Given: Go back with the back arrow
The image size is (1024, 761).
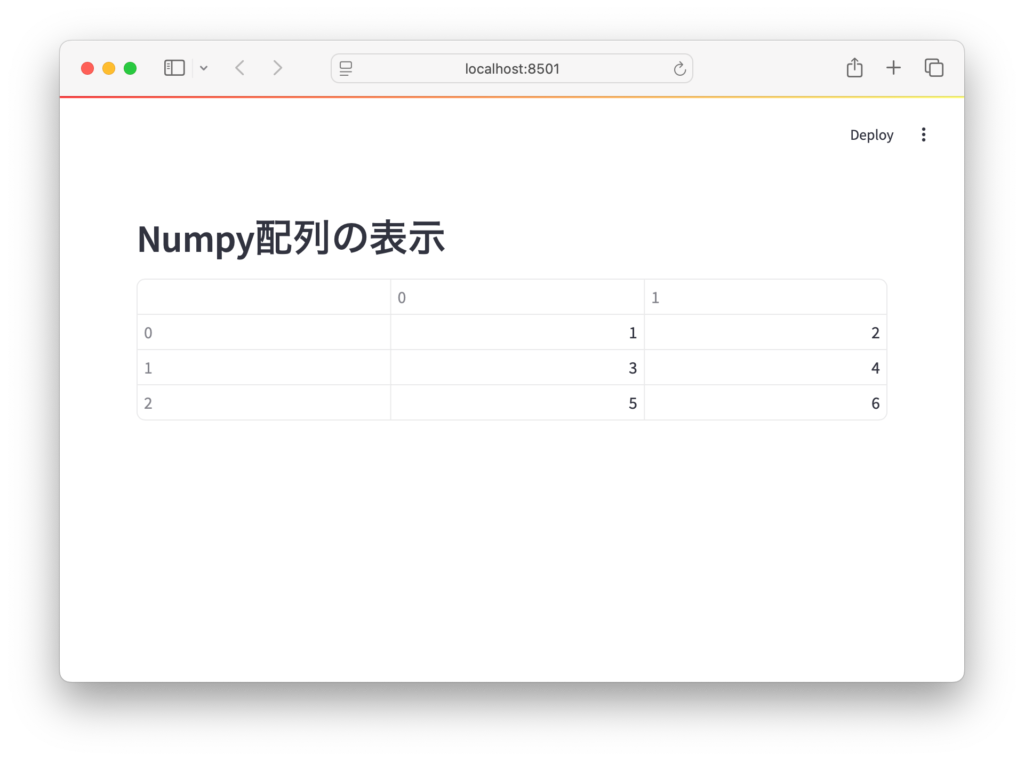Looking at the screenshot, I should click(239, 68).
